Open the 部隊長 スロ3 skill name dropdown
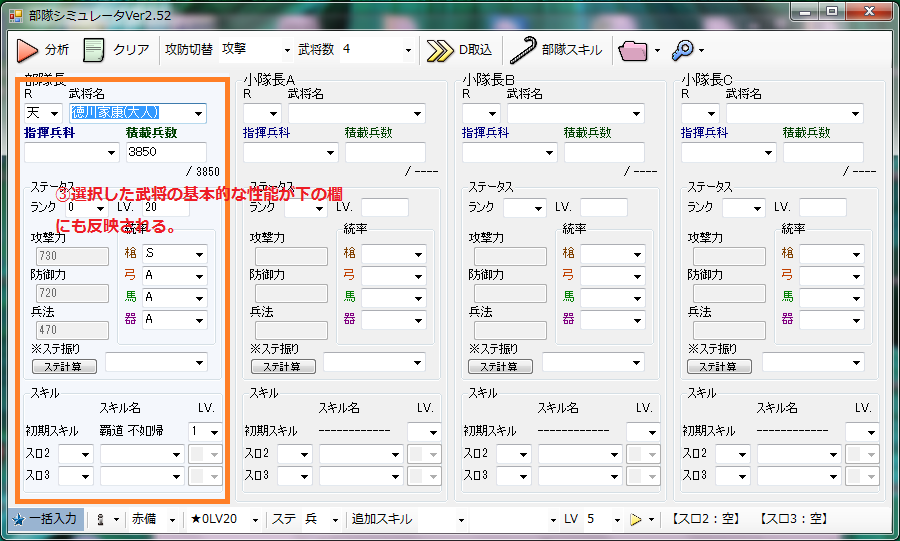Screen dimensions: 900x541 176,477
